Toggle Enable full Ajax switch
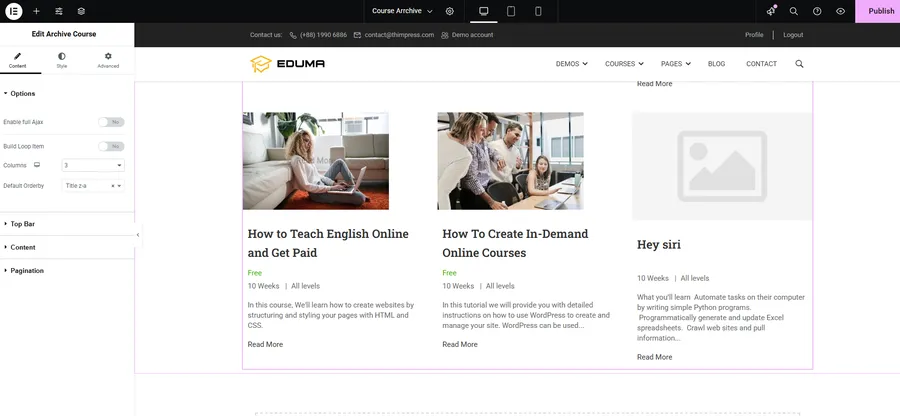This screenshot has width=900, height=416. [x=111, y=122]
